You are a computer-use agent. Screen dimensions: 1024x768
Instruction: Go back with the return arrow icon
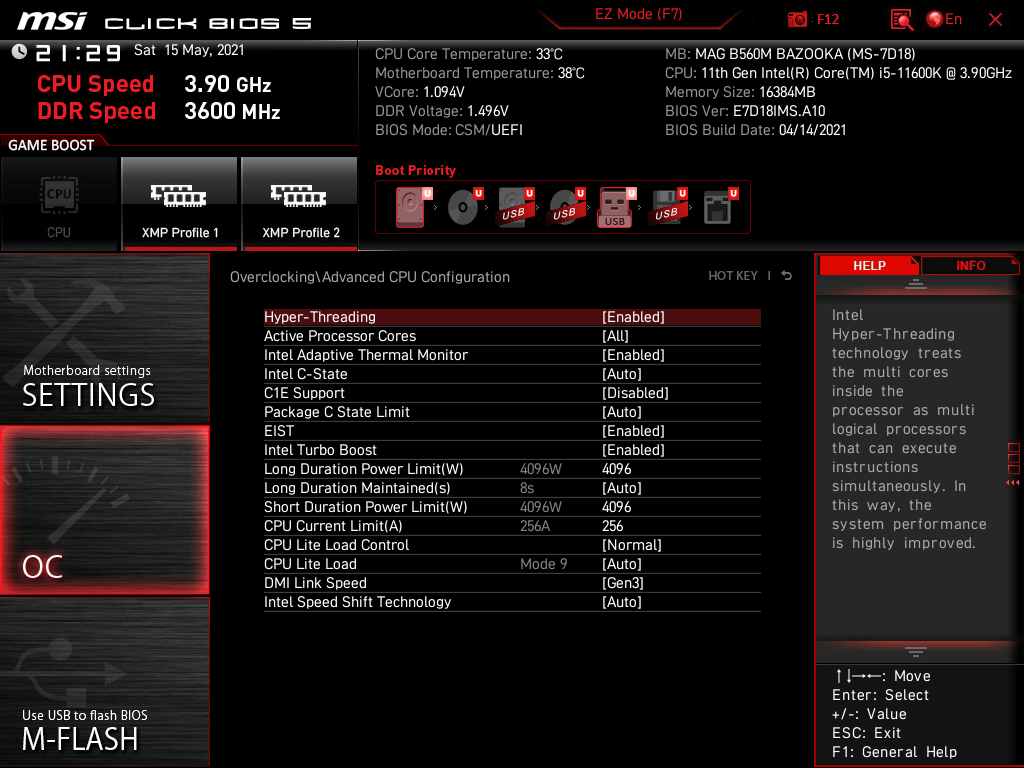(787, 276)
